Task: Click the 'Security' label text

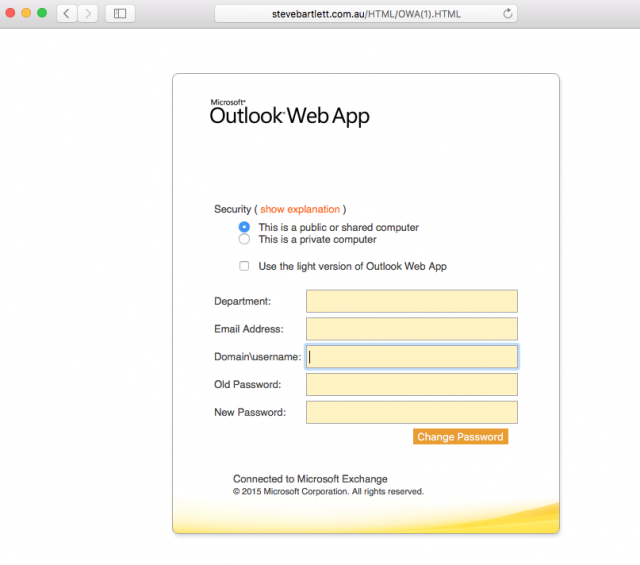Action: click(x=232, y=209)
